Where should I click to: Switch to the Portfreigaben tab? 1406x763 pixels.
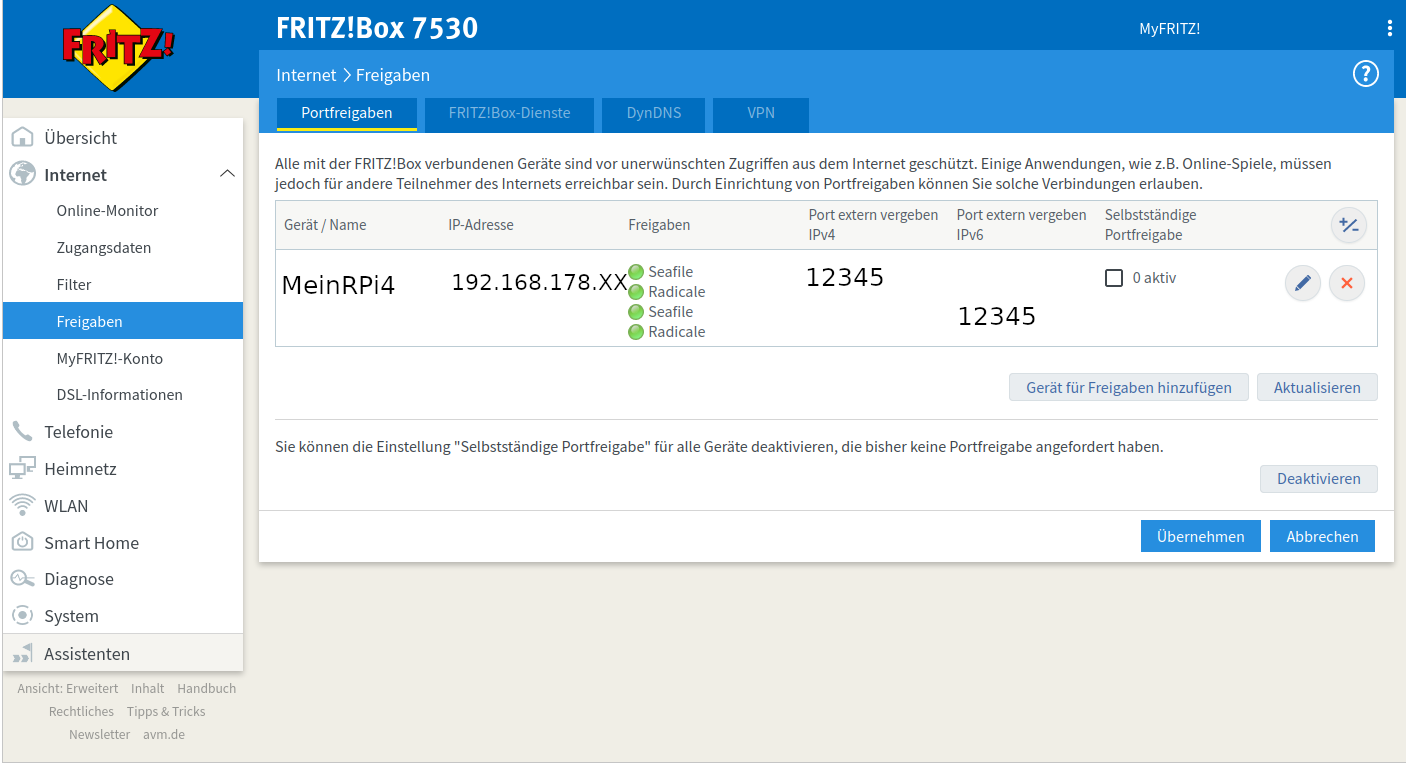point(347,113)
